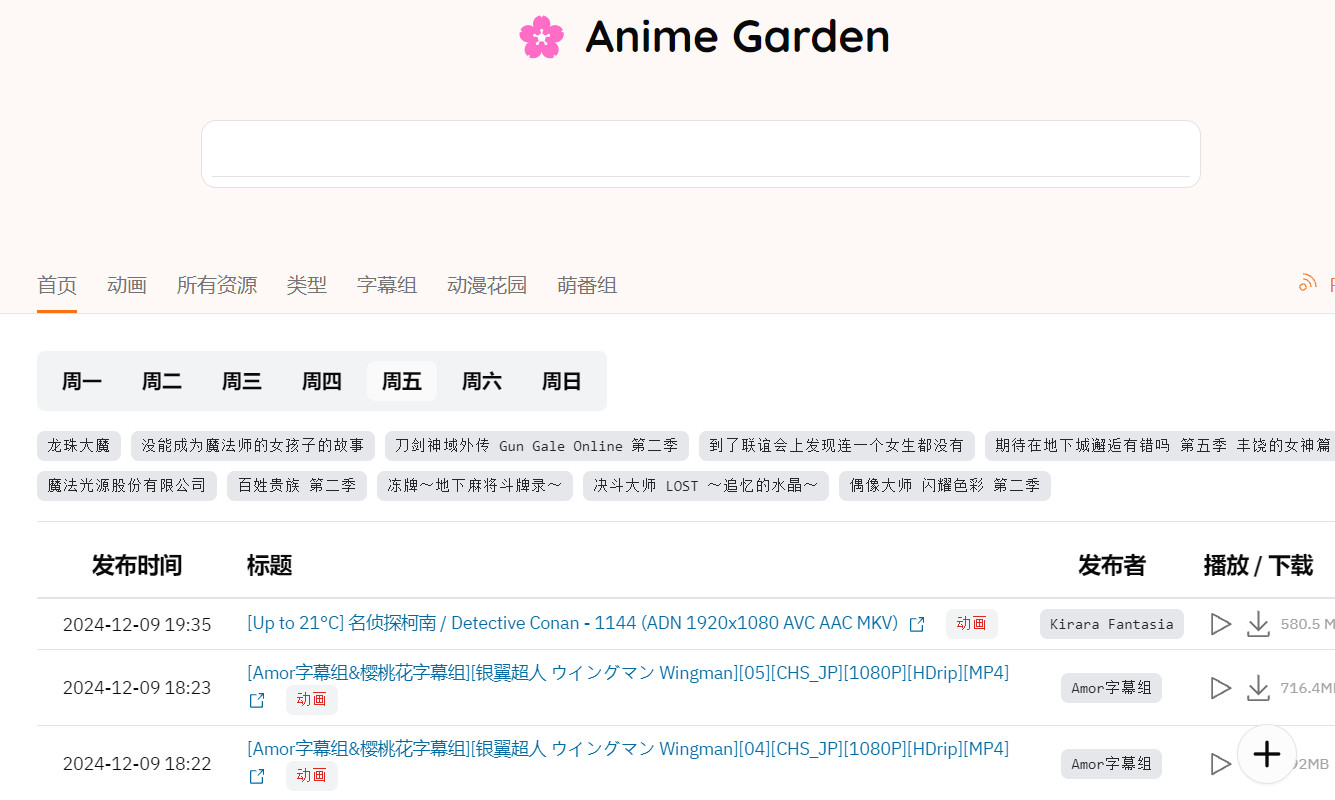1335x800 pixels.
Task: Click Amor字幕组 publisher on Wingman [05] row
Action: click(x=1111, y=688)
